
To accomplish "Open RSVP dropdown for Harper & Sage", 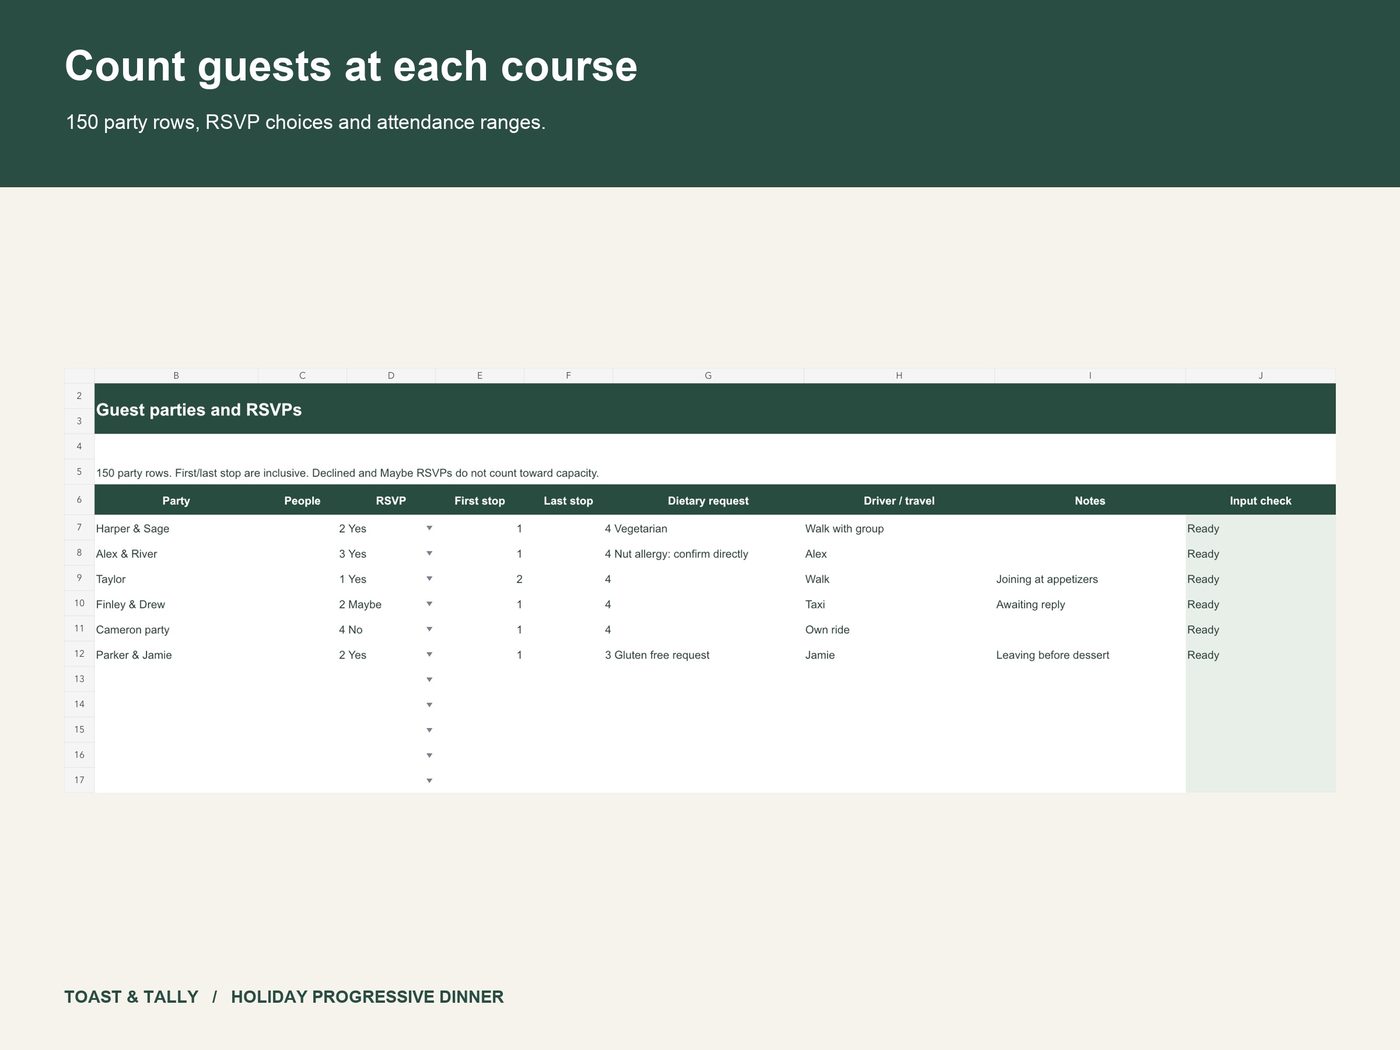I will coord(429,528).
